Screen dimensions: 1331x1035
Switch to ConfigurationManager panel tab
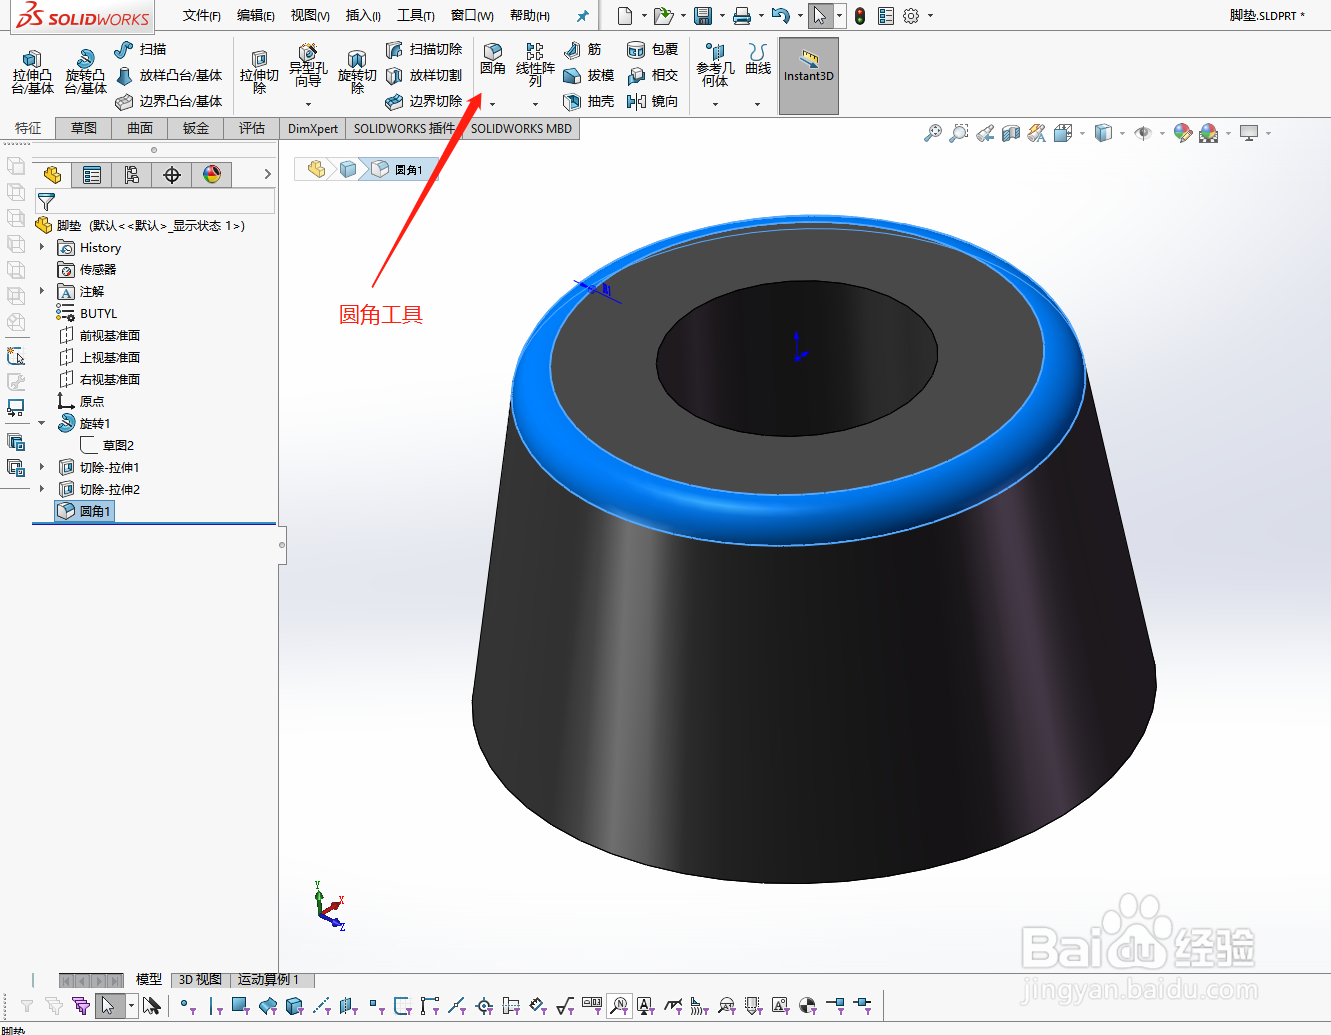click(132, 175)
